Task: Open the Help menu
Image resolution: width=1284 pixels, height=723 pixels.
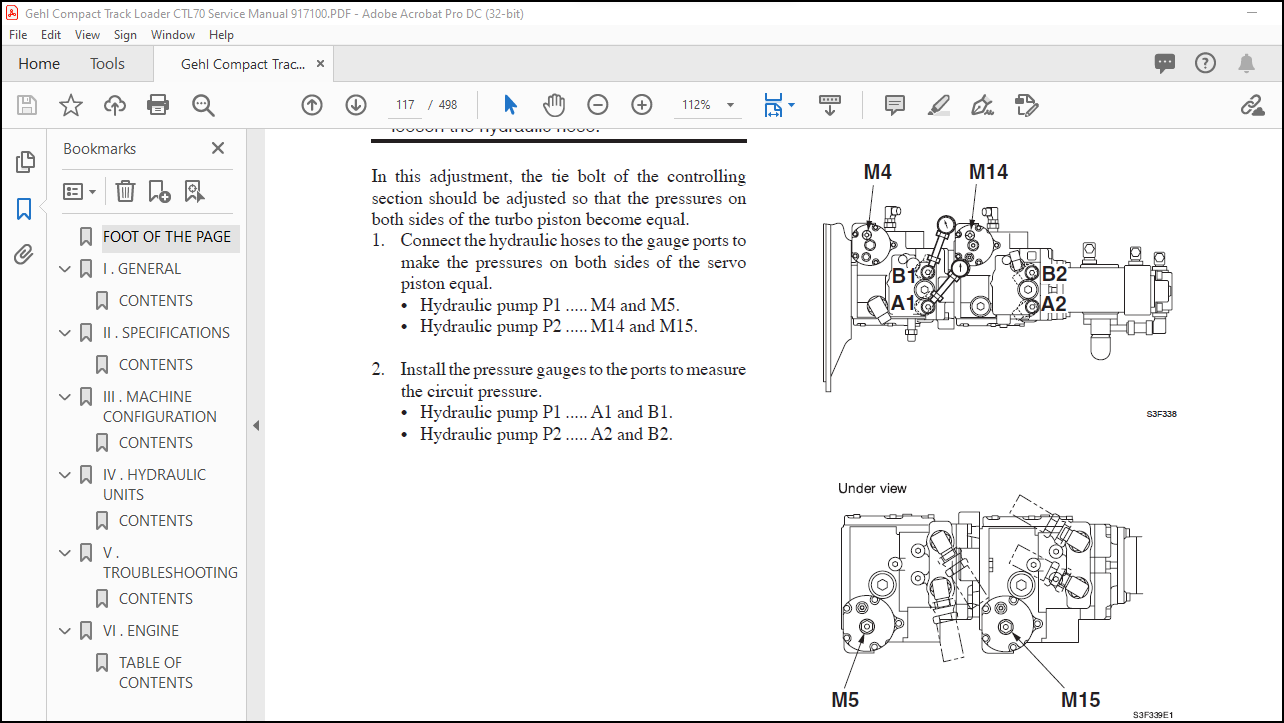Action: [x=221, y=34]
